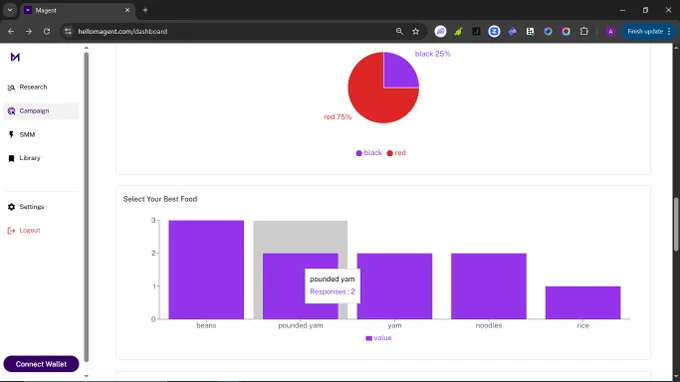Click the Magent logo in sidebar
This screenshot has width=680, height=382.
click(x=15, y=57)
